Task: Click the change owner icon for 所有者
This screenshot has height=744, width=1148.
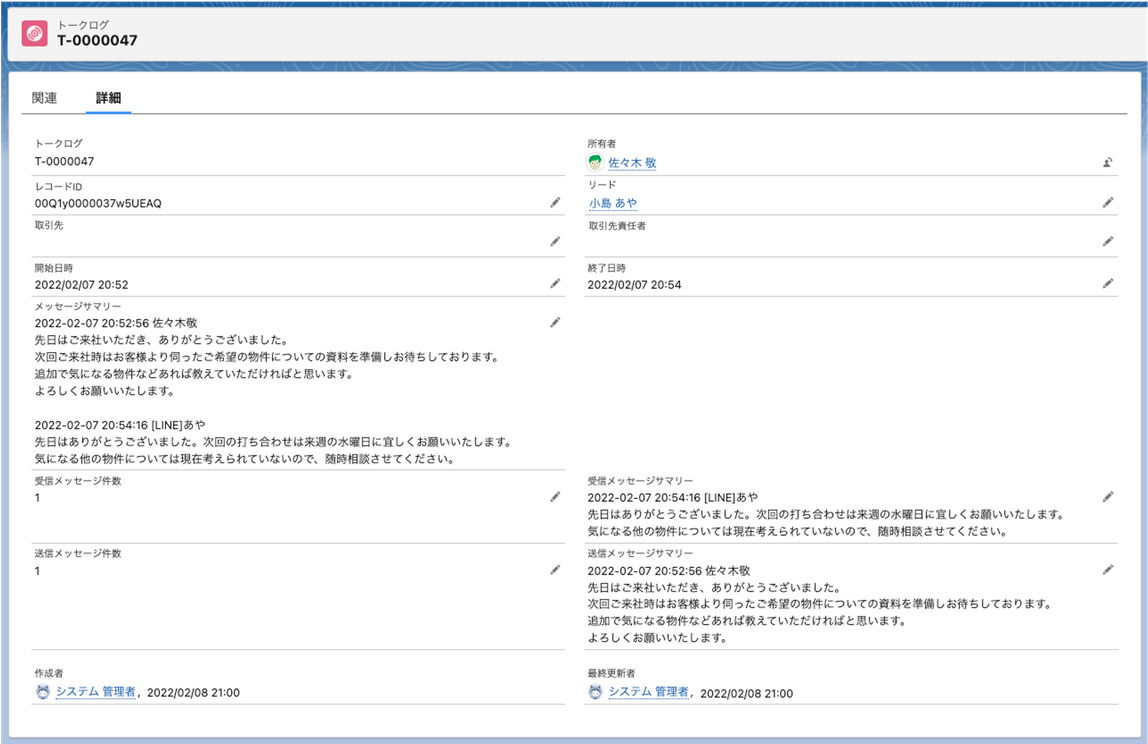Action: 1108,163
